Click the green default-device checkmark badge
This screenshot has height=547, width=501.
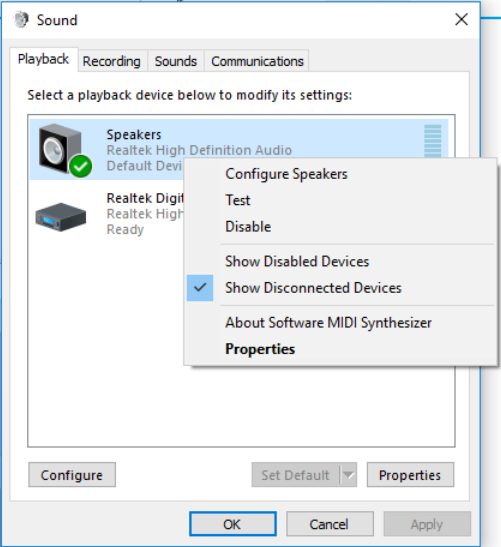click(x=81, y=166)
